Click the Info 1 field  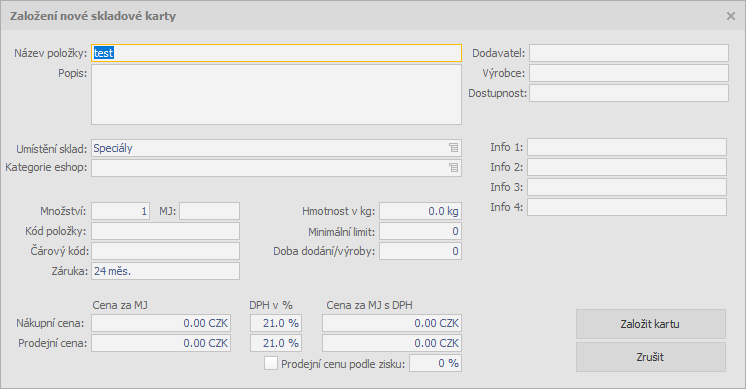627,147
